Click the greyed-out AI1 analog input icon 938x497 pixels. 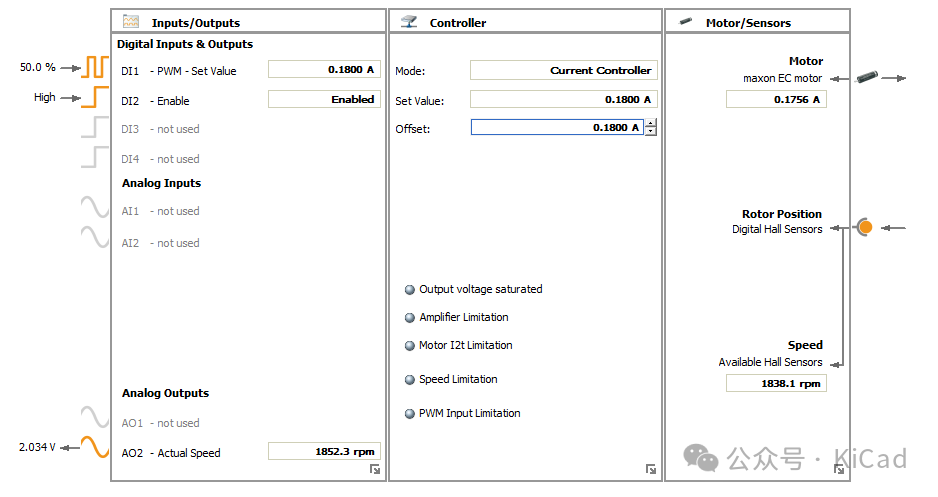(x=95, y=208)
